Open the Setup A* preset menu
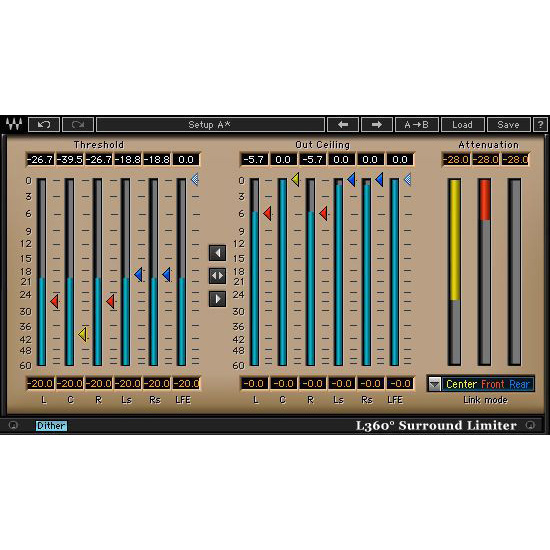The height and width of the screenshot is (550, 550). click(210, 125)
